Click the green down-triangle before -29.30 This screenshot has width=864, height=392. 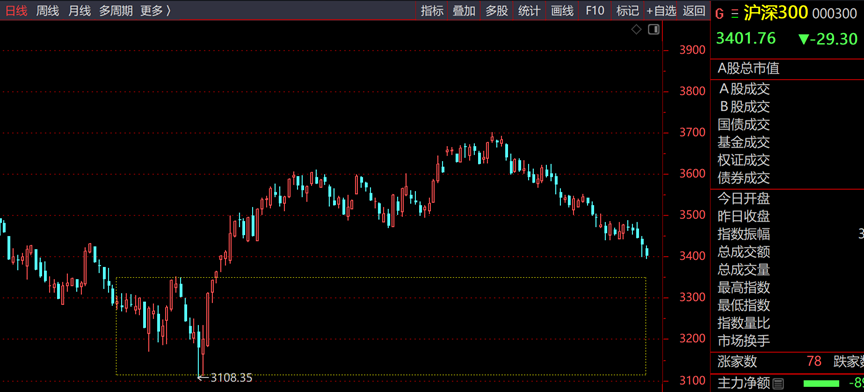pos(803,39)
